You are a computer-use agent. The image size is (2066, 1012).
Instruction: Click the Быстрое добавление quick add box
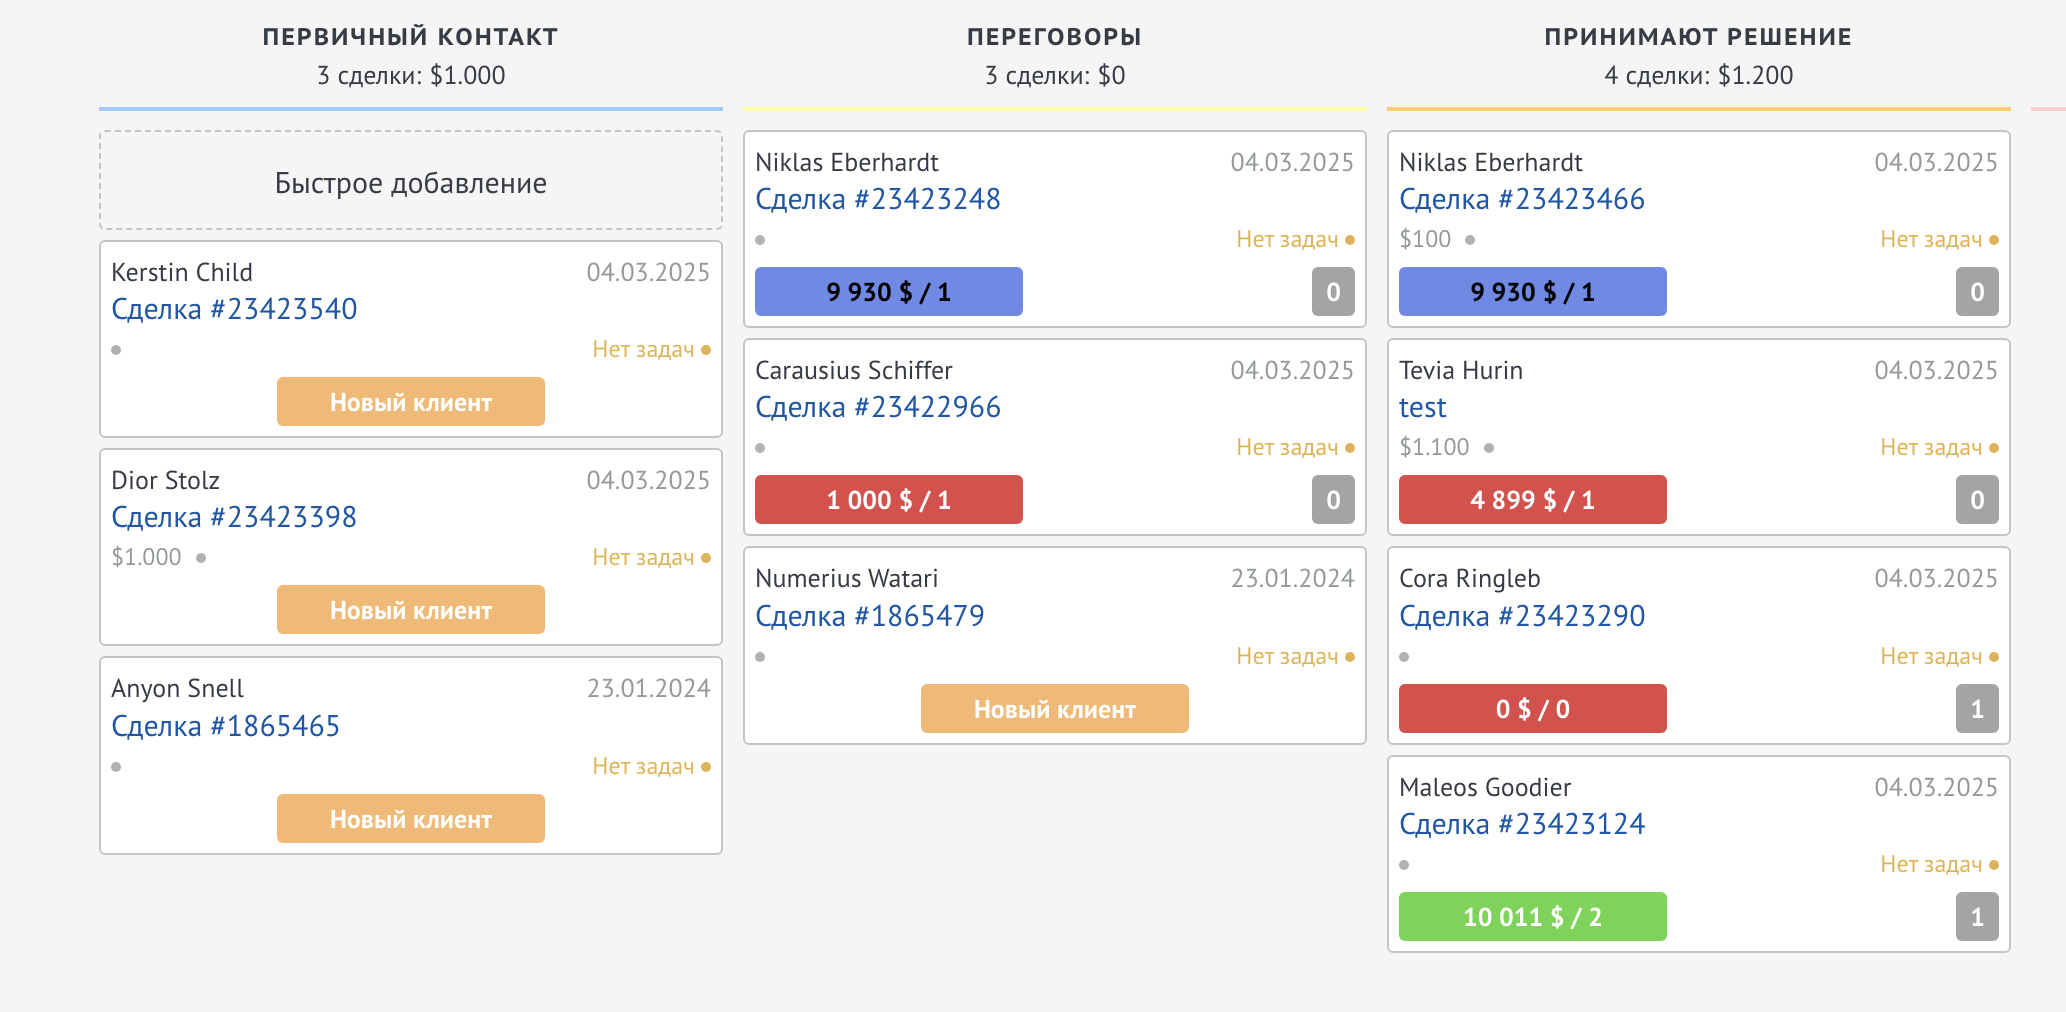click(x=410, y=182)
